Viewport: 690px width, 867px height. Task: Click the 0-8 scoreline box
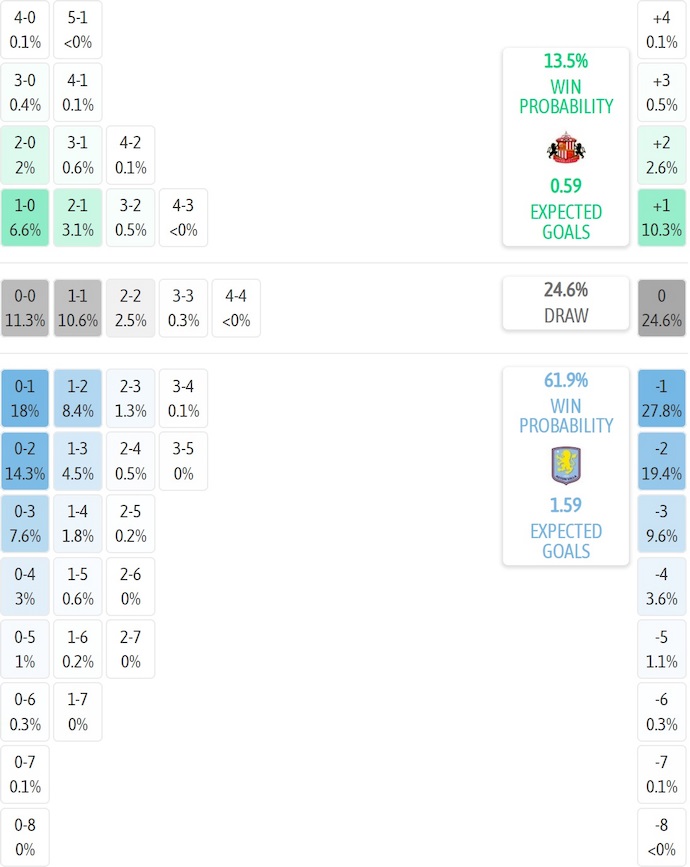pos(25,838)
